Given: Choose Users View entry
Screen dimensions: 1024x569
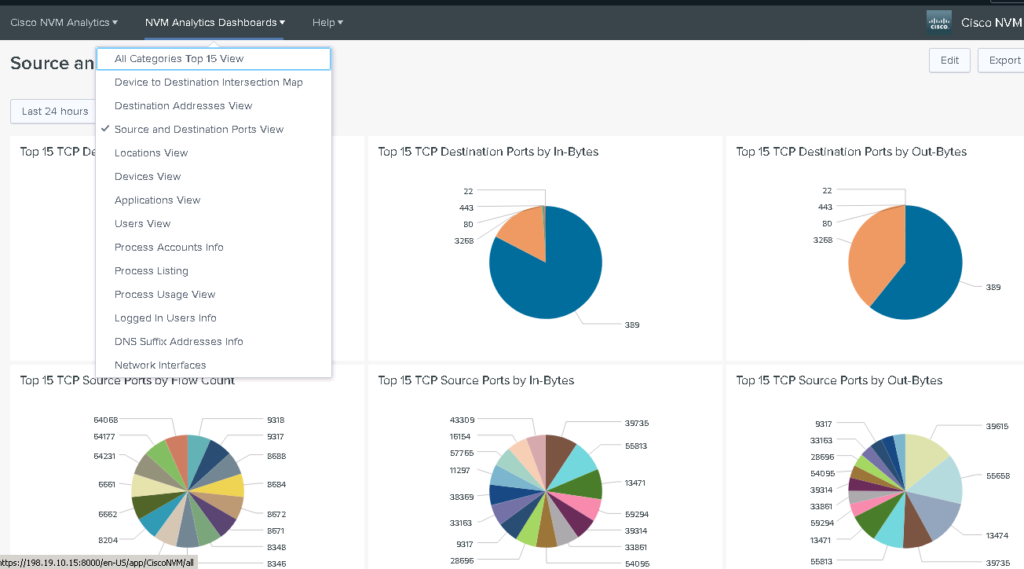Looking at the screenshot, I should 142,224.
